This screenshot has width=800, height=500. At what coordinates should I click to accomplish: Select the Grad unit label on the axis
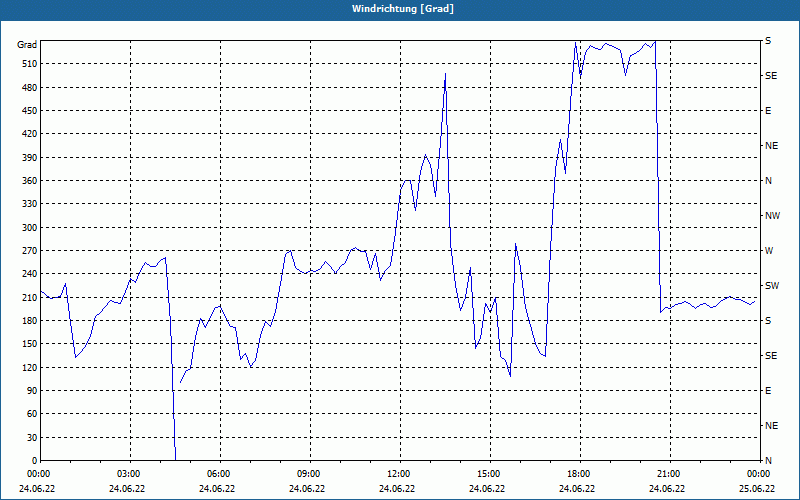pos(27,45)
